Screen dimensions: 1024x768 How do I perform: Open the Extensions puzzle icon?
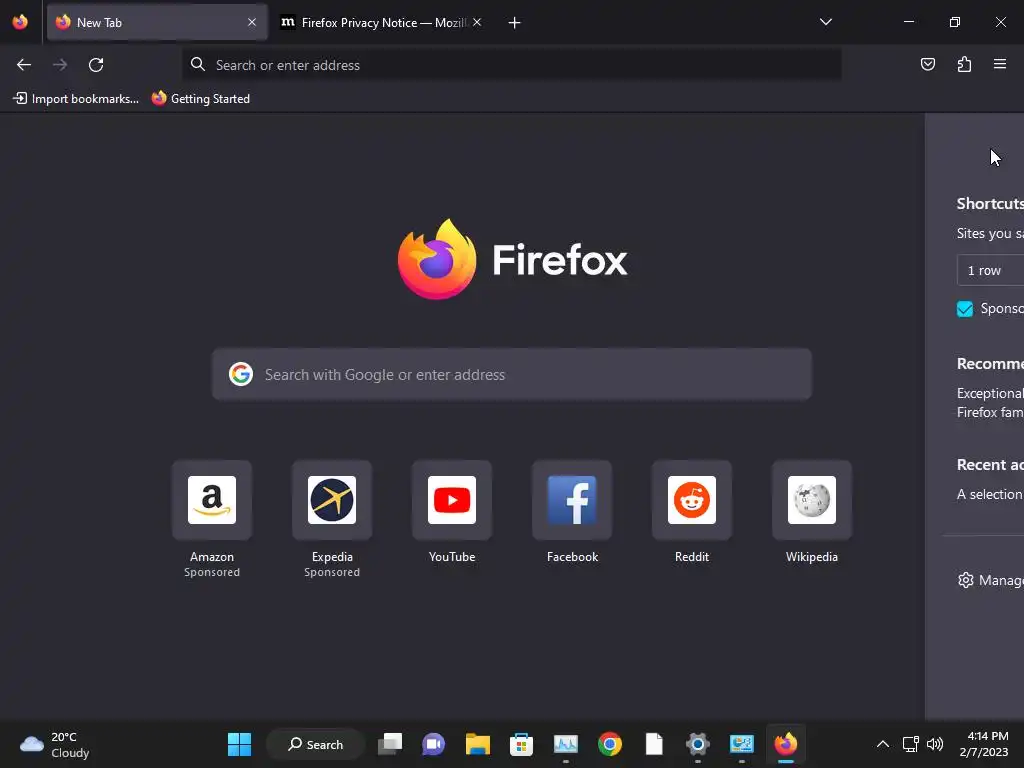pos(964,64)
